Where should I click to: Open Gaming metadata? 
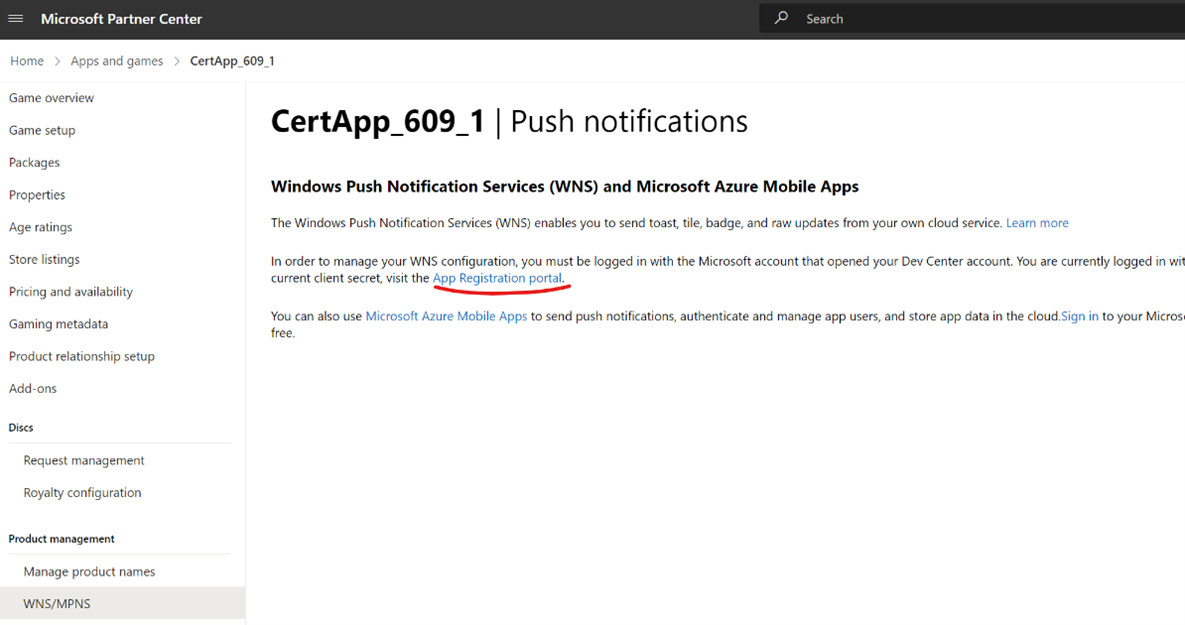click(58, 324)
